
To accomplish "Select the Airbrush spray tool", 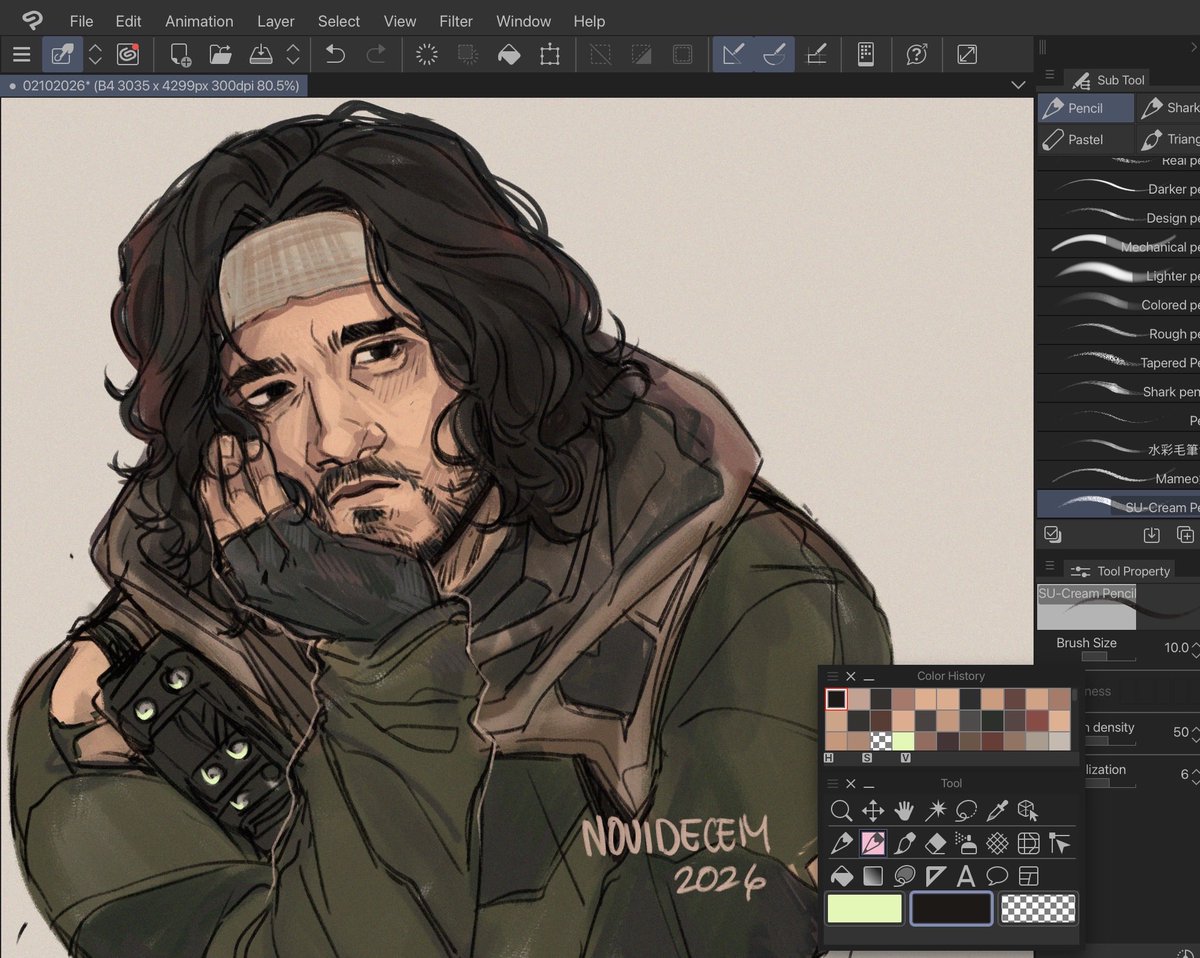I will click(966, 844).
